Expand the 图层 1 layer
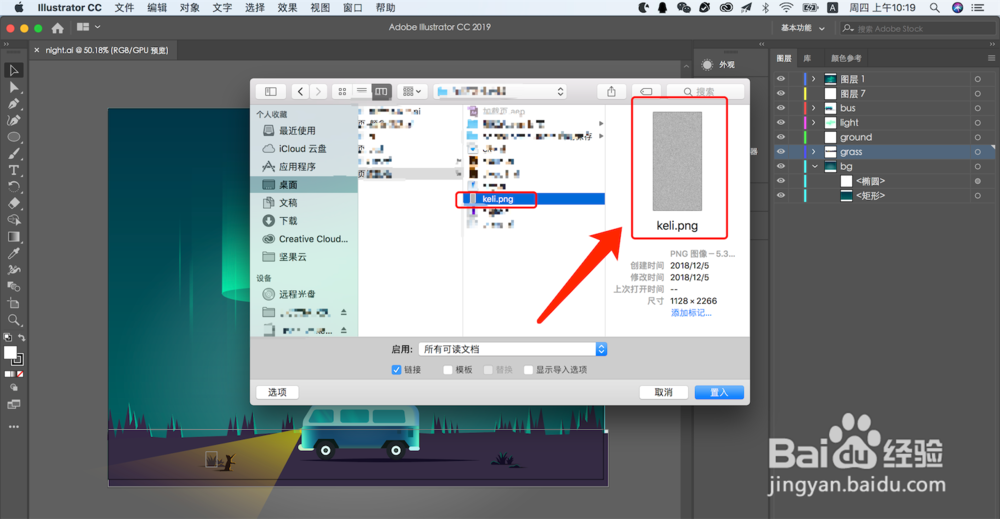This screenshot has height=519, width=1000. click(x=814, y=78)
